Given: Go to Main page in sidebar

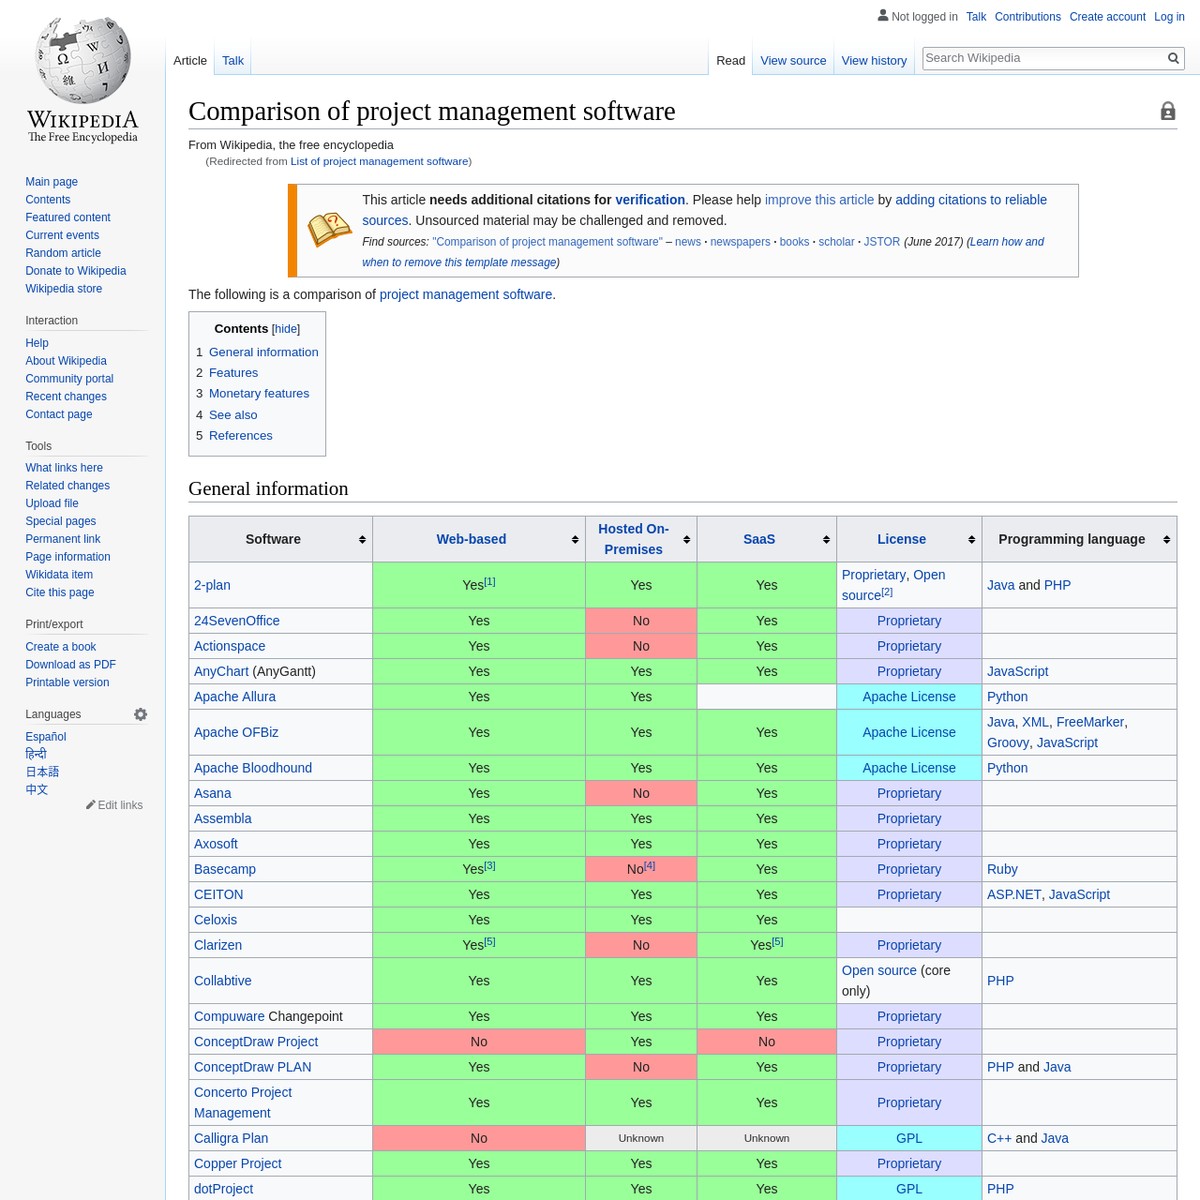Looking at the screenshot, I should 51,182.
